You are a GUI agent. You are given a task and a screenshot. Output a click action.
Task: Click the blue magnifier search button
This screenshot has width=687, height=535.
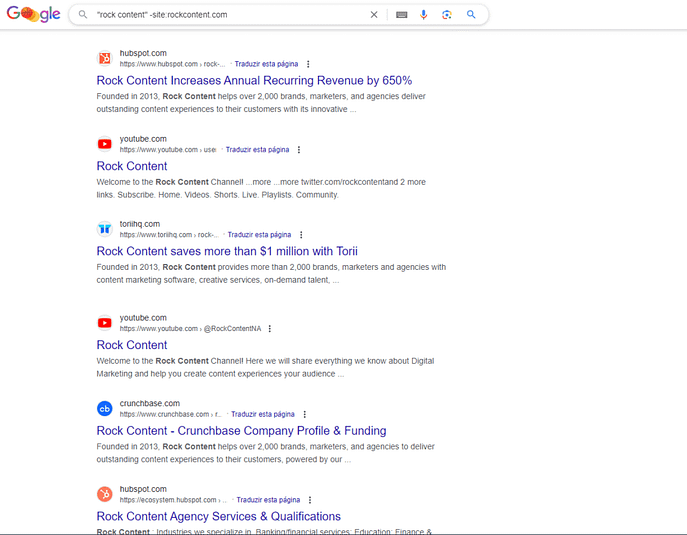coord(471,15)
